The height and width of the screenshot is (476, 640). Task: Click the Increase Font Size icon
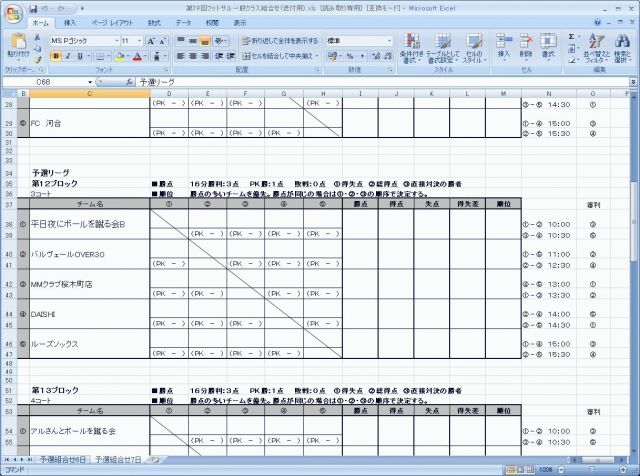[151, 41]
